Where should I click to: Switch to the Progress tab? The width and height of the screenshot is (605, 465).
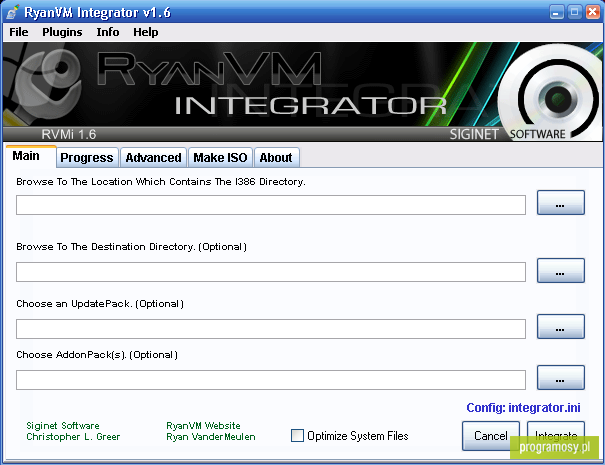87,157
